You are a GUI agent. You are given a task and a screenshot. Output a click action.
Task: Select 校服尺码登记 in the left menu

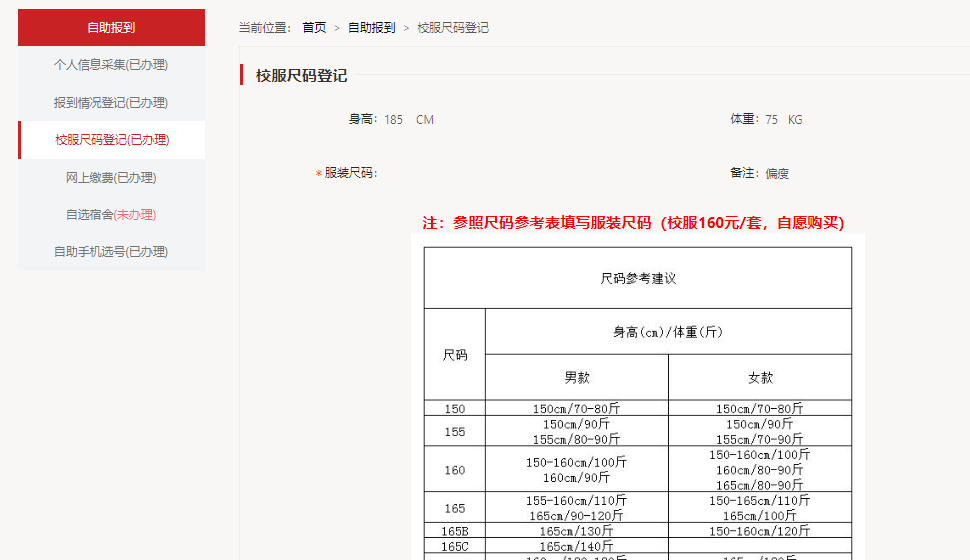(112, 140)
